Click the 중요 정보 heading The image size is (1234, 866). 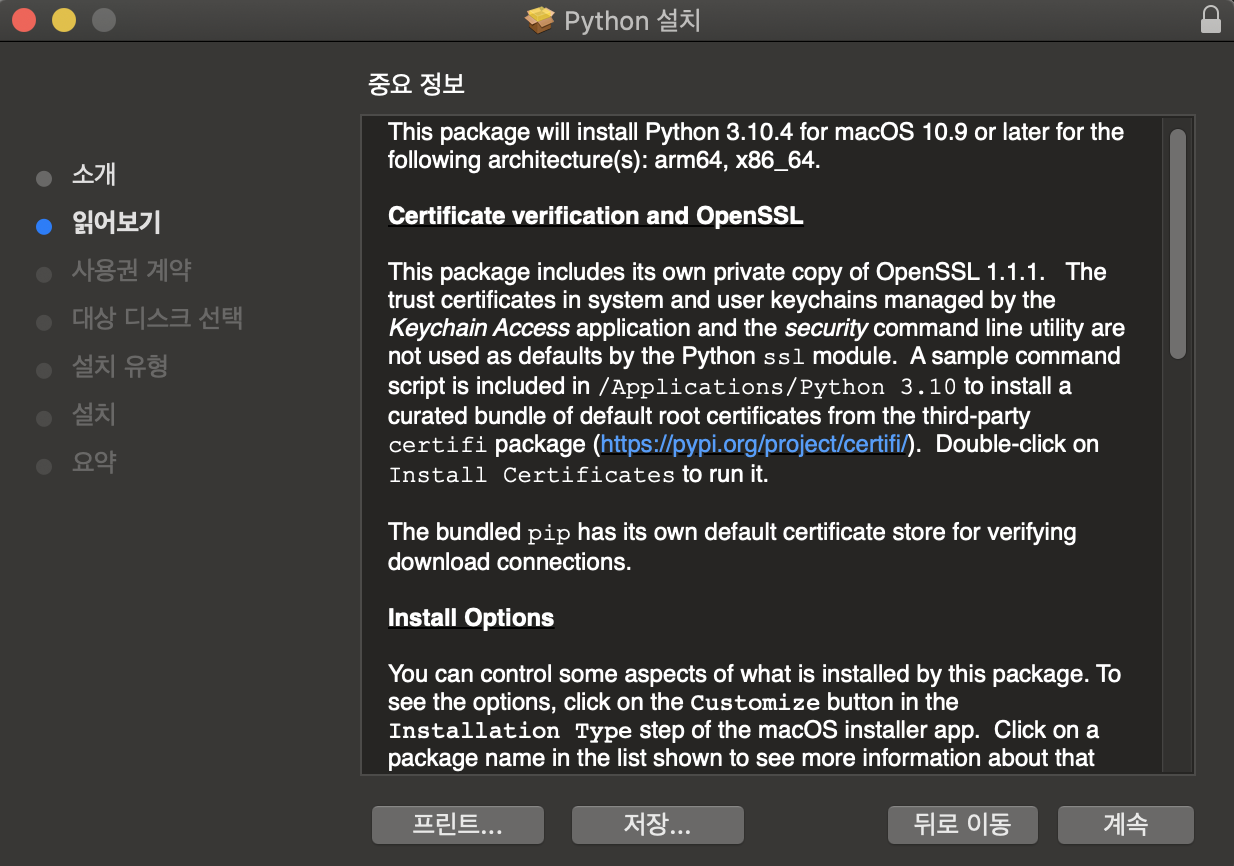(417, 84)
